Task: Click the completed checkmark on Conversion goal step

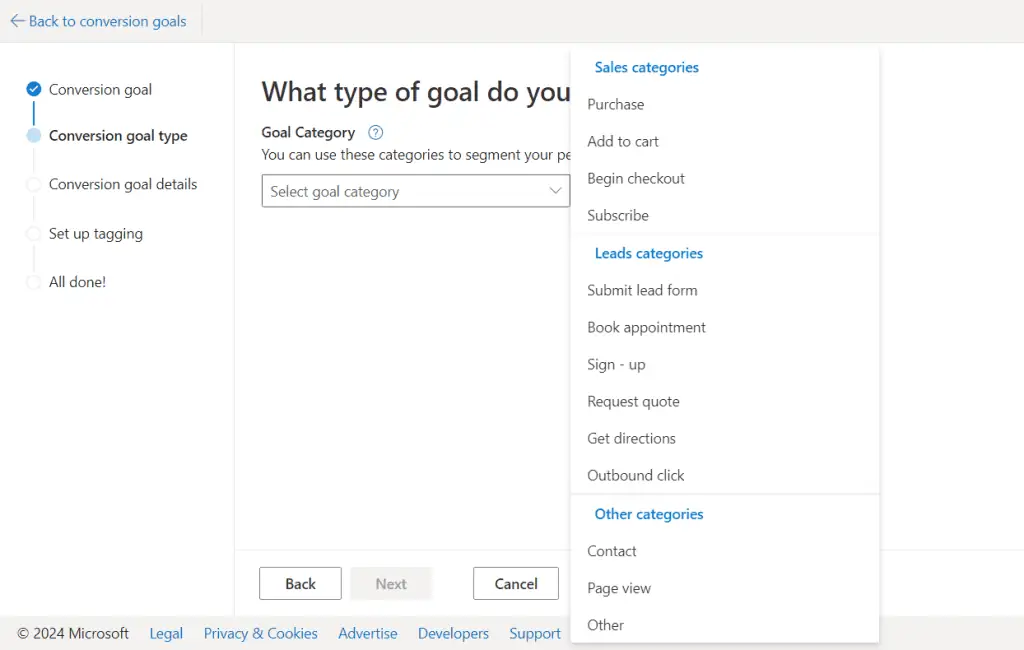Action: 32,88
